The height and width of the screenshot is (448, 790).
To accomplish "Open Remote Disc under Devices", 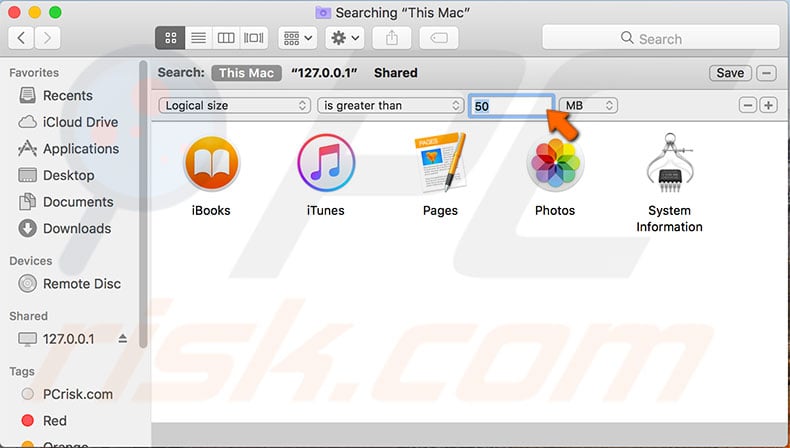I will pyautogui.click(x=70, y=284).
